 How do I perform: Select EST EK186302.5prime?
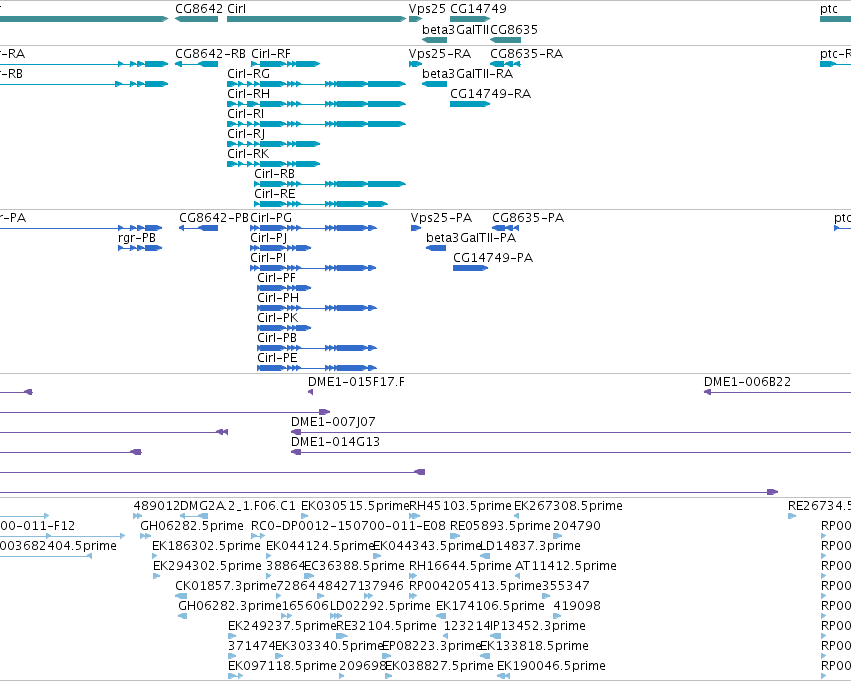pyautogui.click(x=155, y=556)
